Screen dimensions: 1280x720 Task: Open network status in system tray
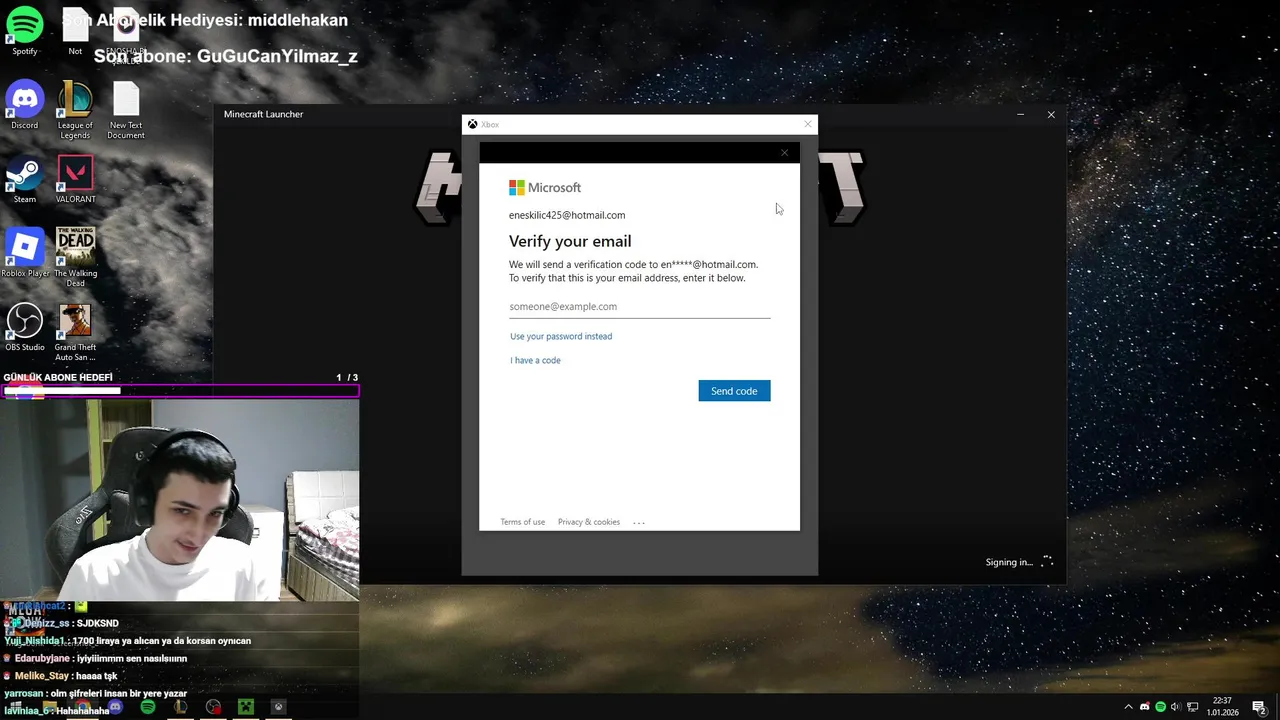(1192, 707)
